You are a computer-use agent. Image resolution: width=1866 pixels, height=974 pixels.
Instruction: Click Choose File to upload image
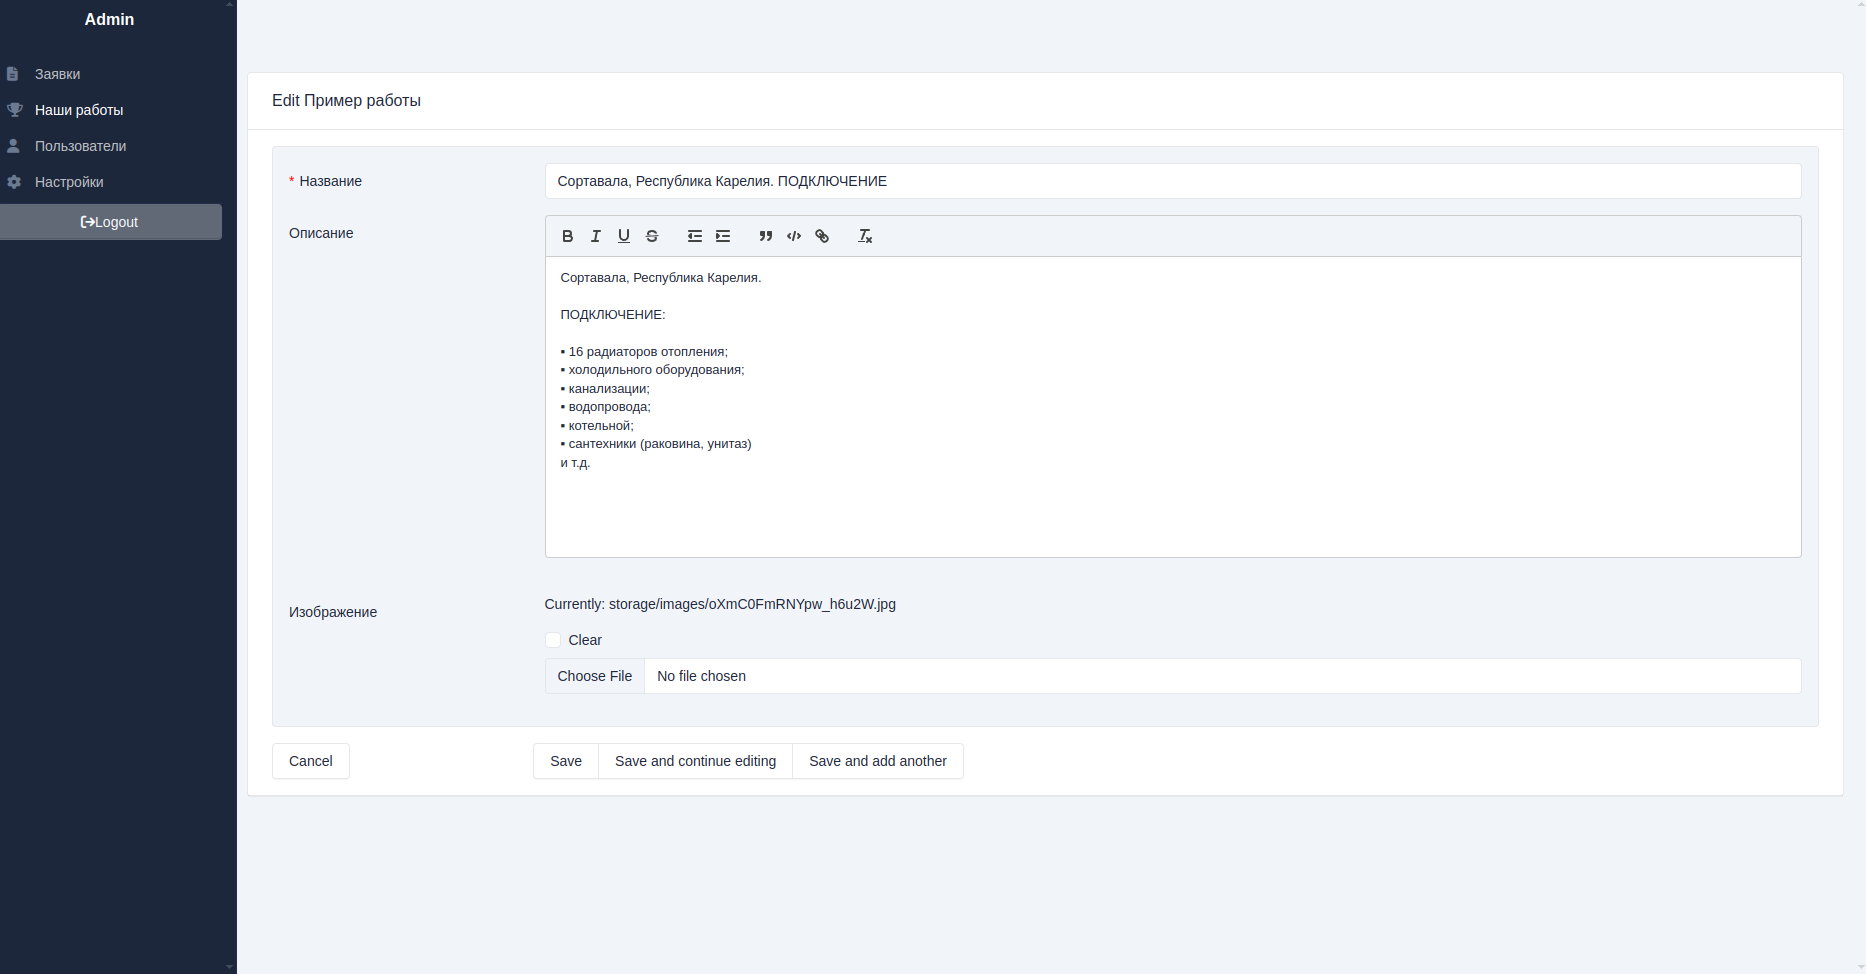(x=595, y=676)
